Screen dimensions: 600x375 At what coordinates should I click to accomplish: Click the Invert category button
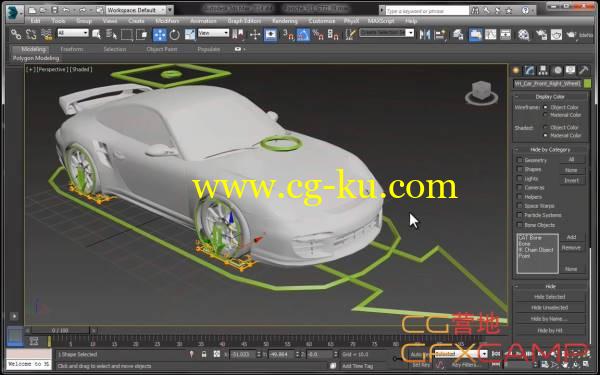tap(572, 181)
